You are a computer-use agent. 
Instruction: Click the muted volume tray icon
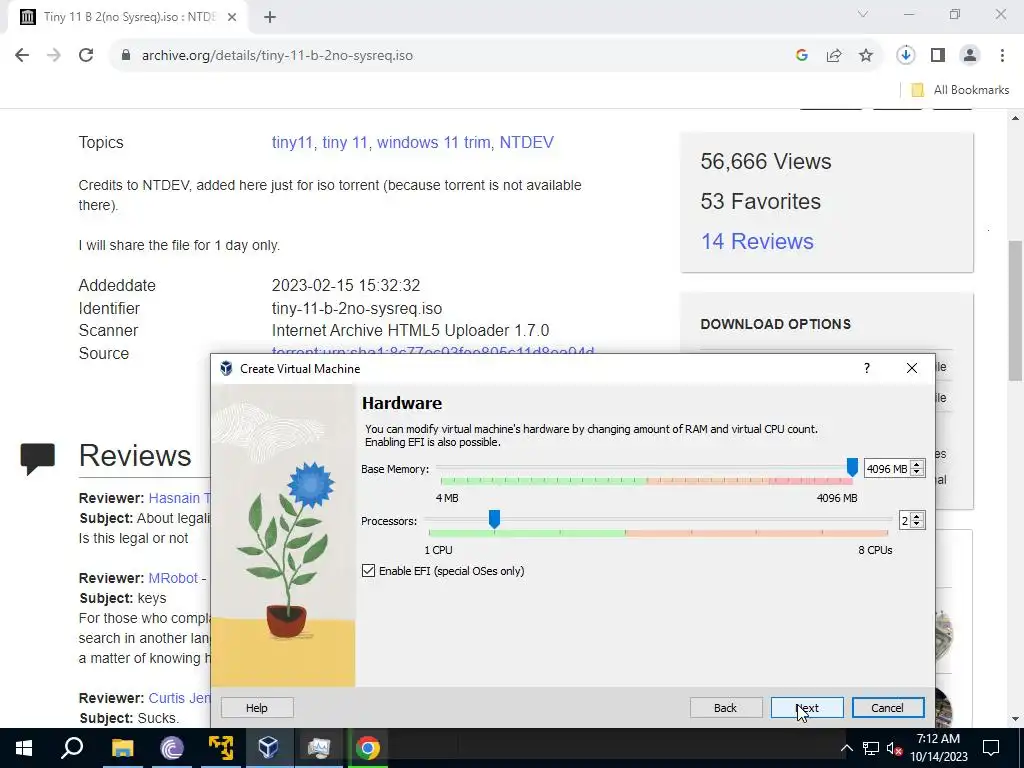pyautogui.click(x=894, y=748)
